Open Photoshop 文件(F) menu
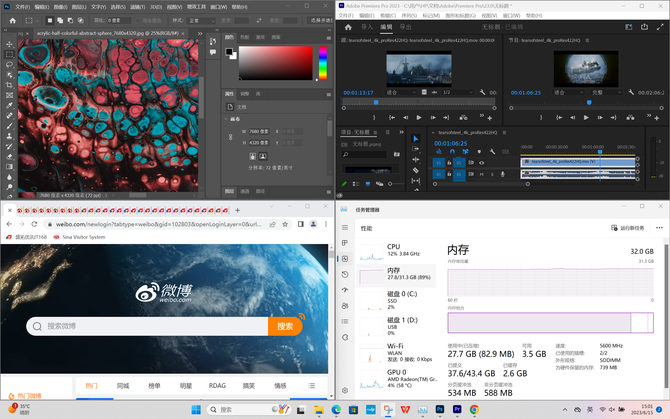The width and height of the screenshot is (670, 419). 23,7
